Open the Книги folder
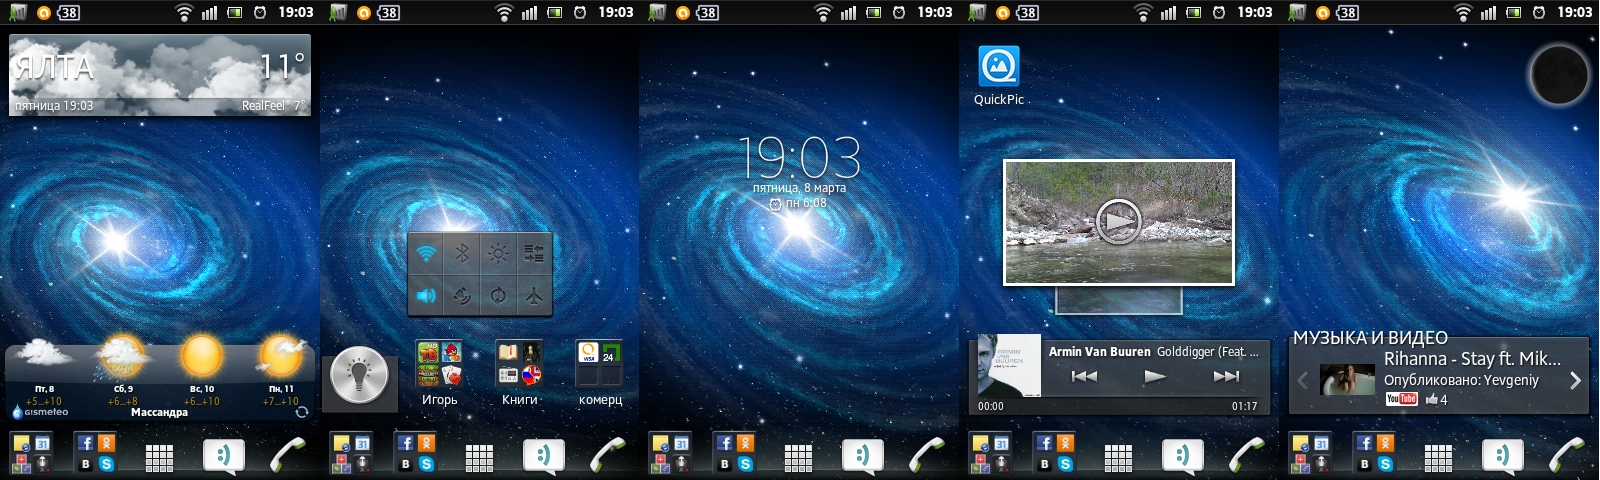Screen dimensions: 1600x480 519,365
